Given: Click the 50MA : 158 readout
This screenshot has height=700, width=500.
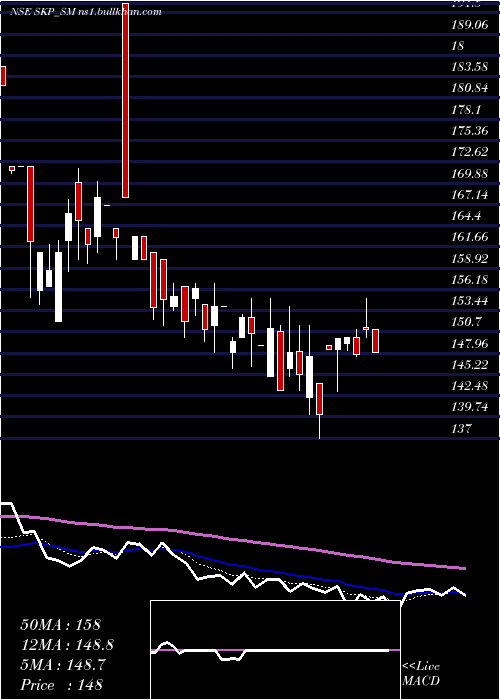Looking at the screenshot, I should (61, 625).
